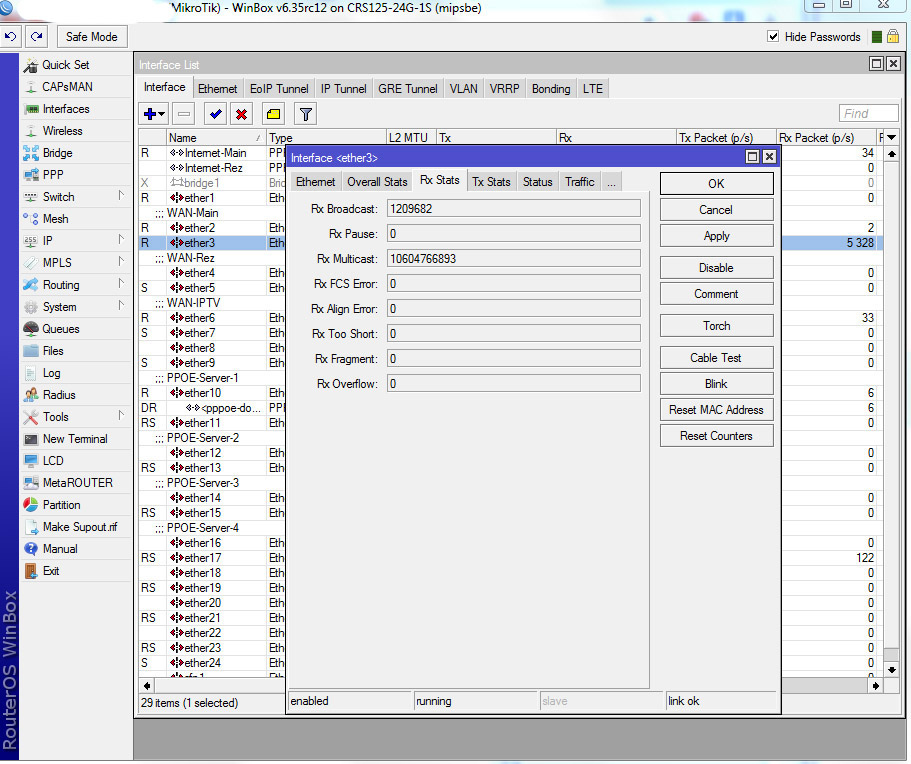Click the Find search field
Screen dimensions: 911x764
[x=867, y=114]
